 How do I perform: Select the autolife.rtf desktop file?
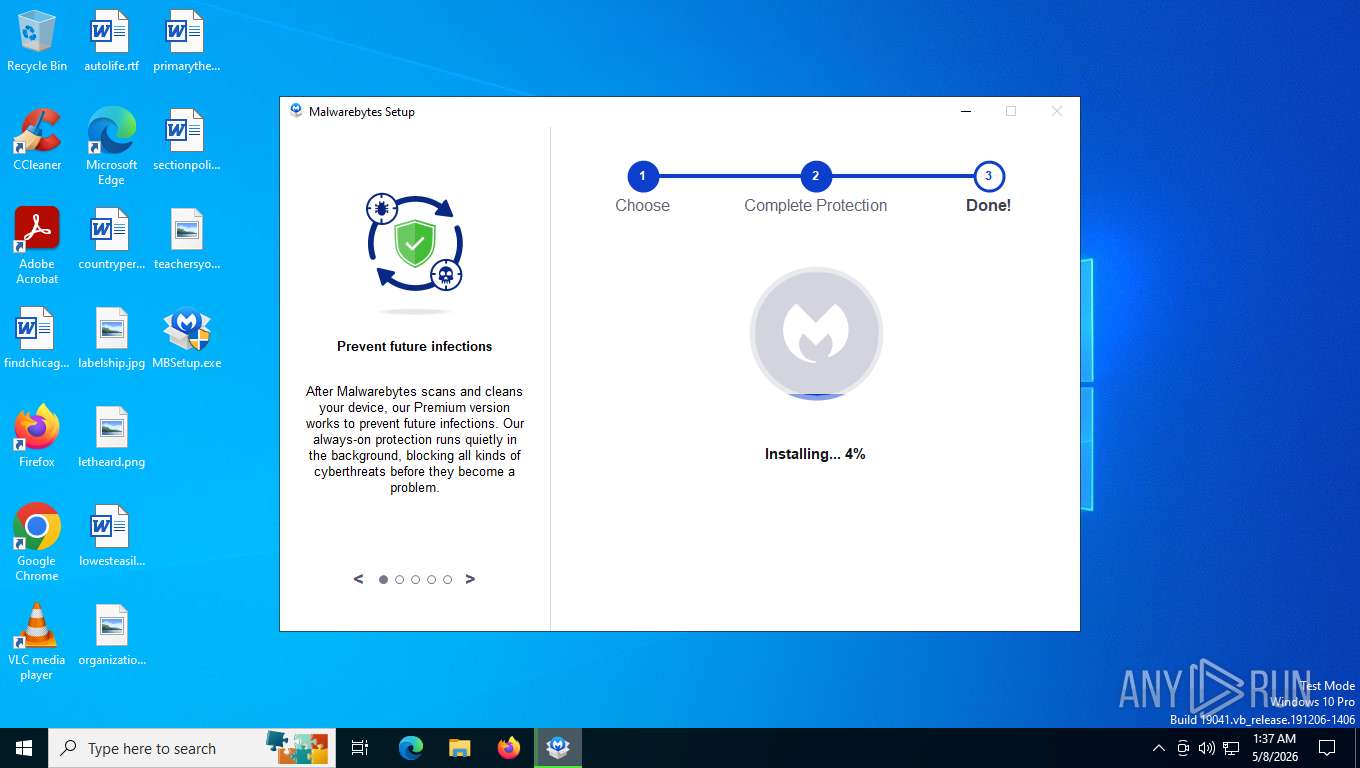(111, 41)
